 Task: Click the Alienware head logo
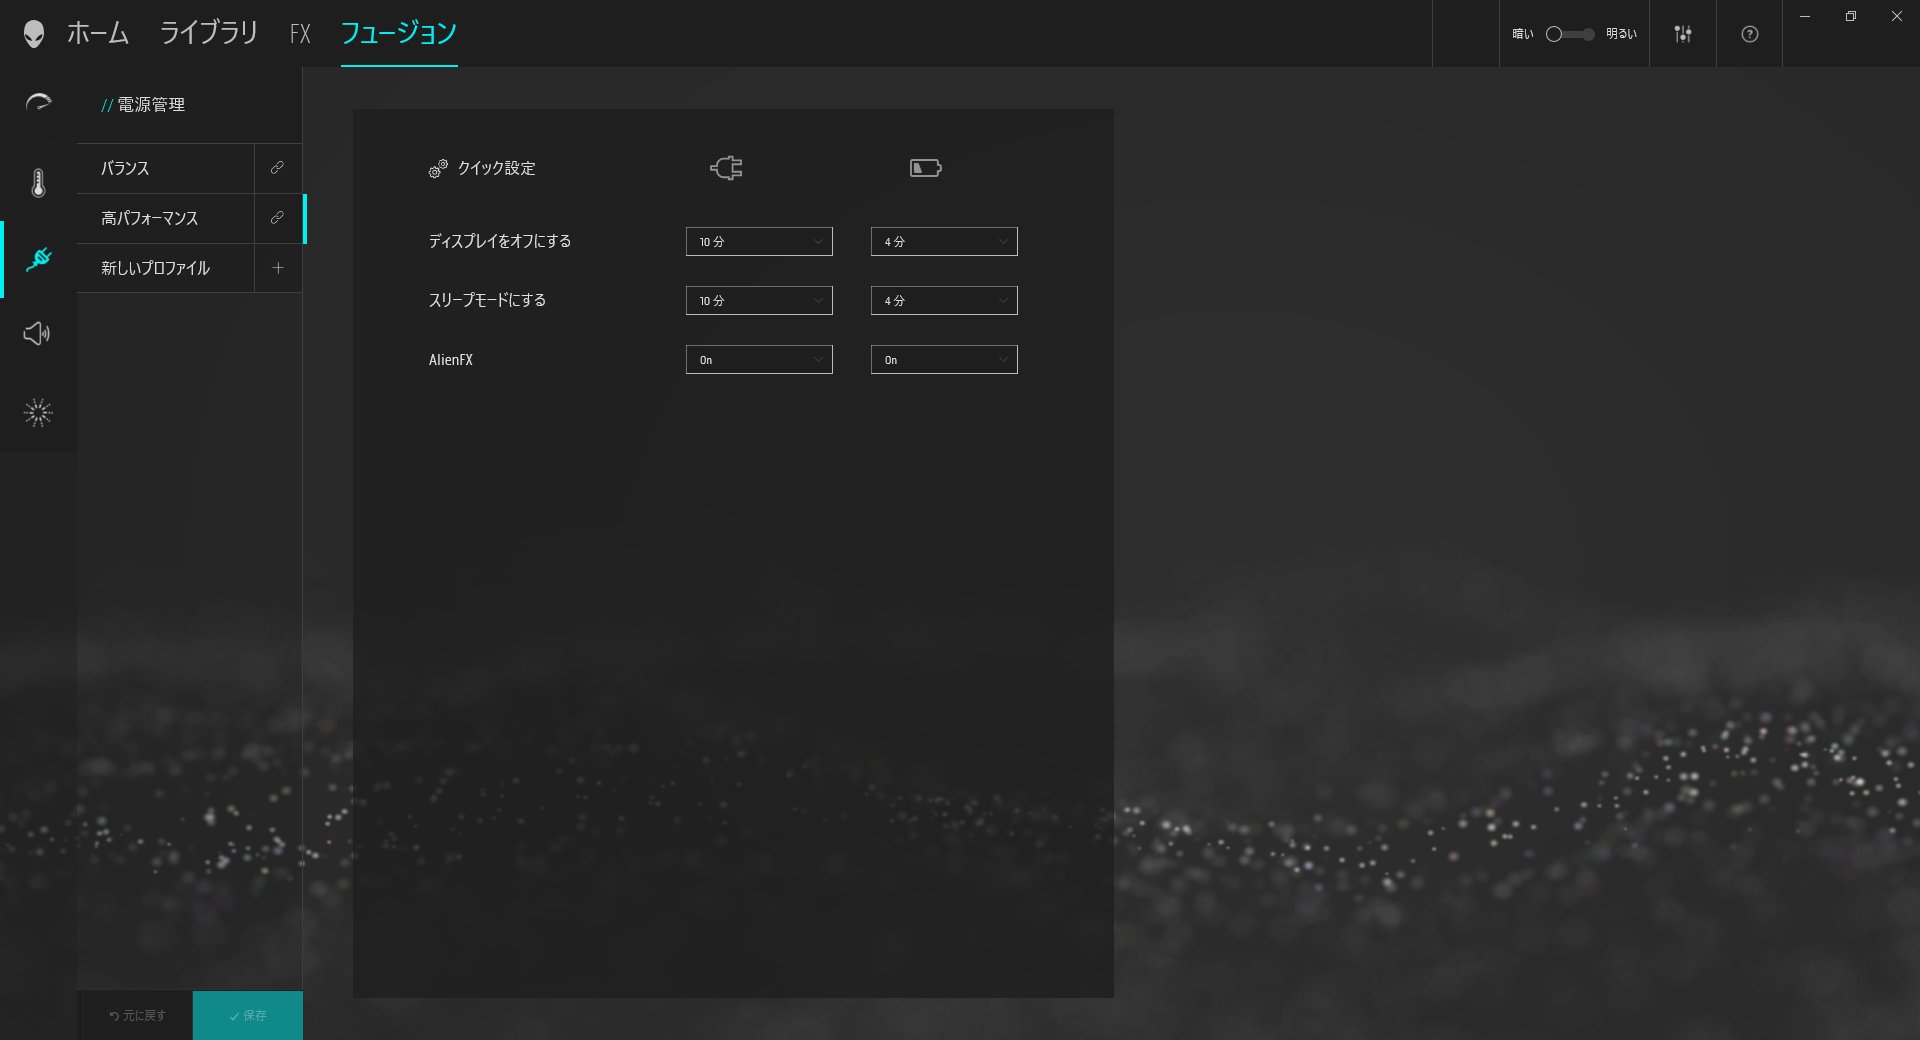pos(34,34)
